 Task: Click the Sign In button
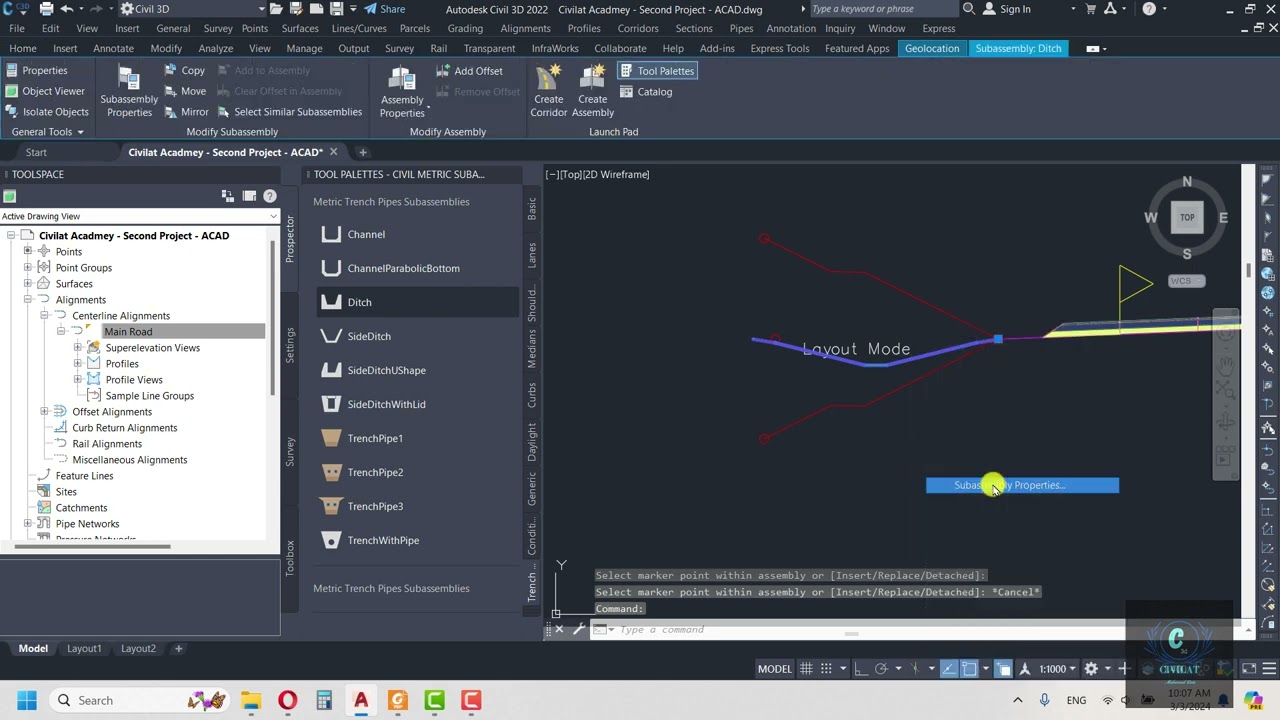pos(1007,9)
